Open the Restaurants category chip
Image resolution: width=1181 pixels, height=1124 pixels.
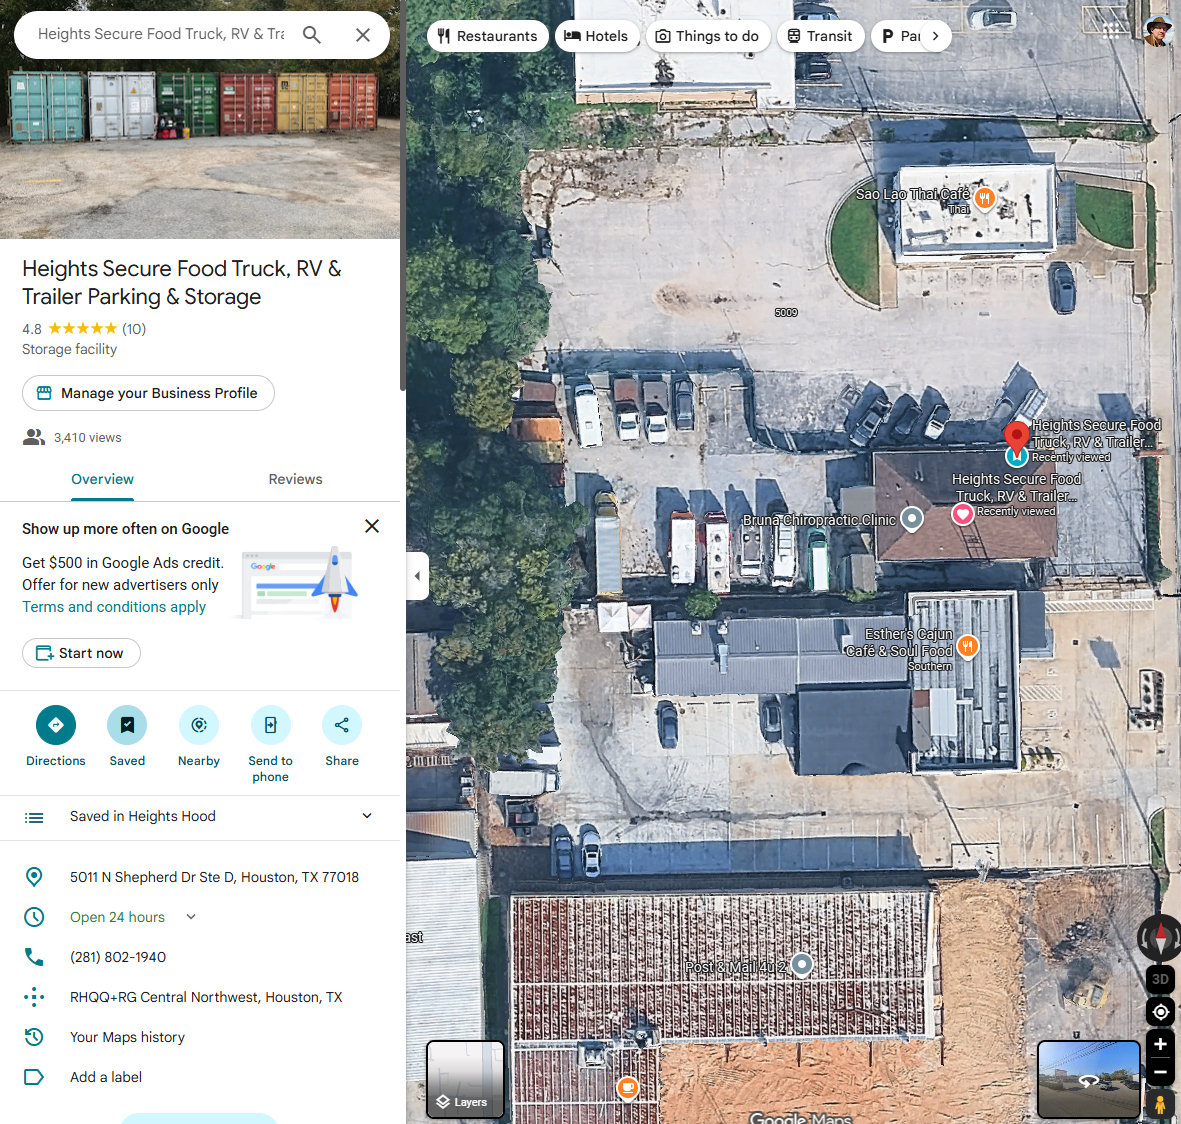click(487, 36)
